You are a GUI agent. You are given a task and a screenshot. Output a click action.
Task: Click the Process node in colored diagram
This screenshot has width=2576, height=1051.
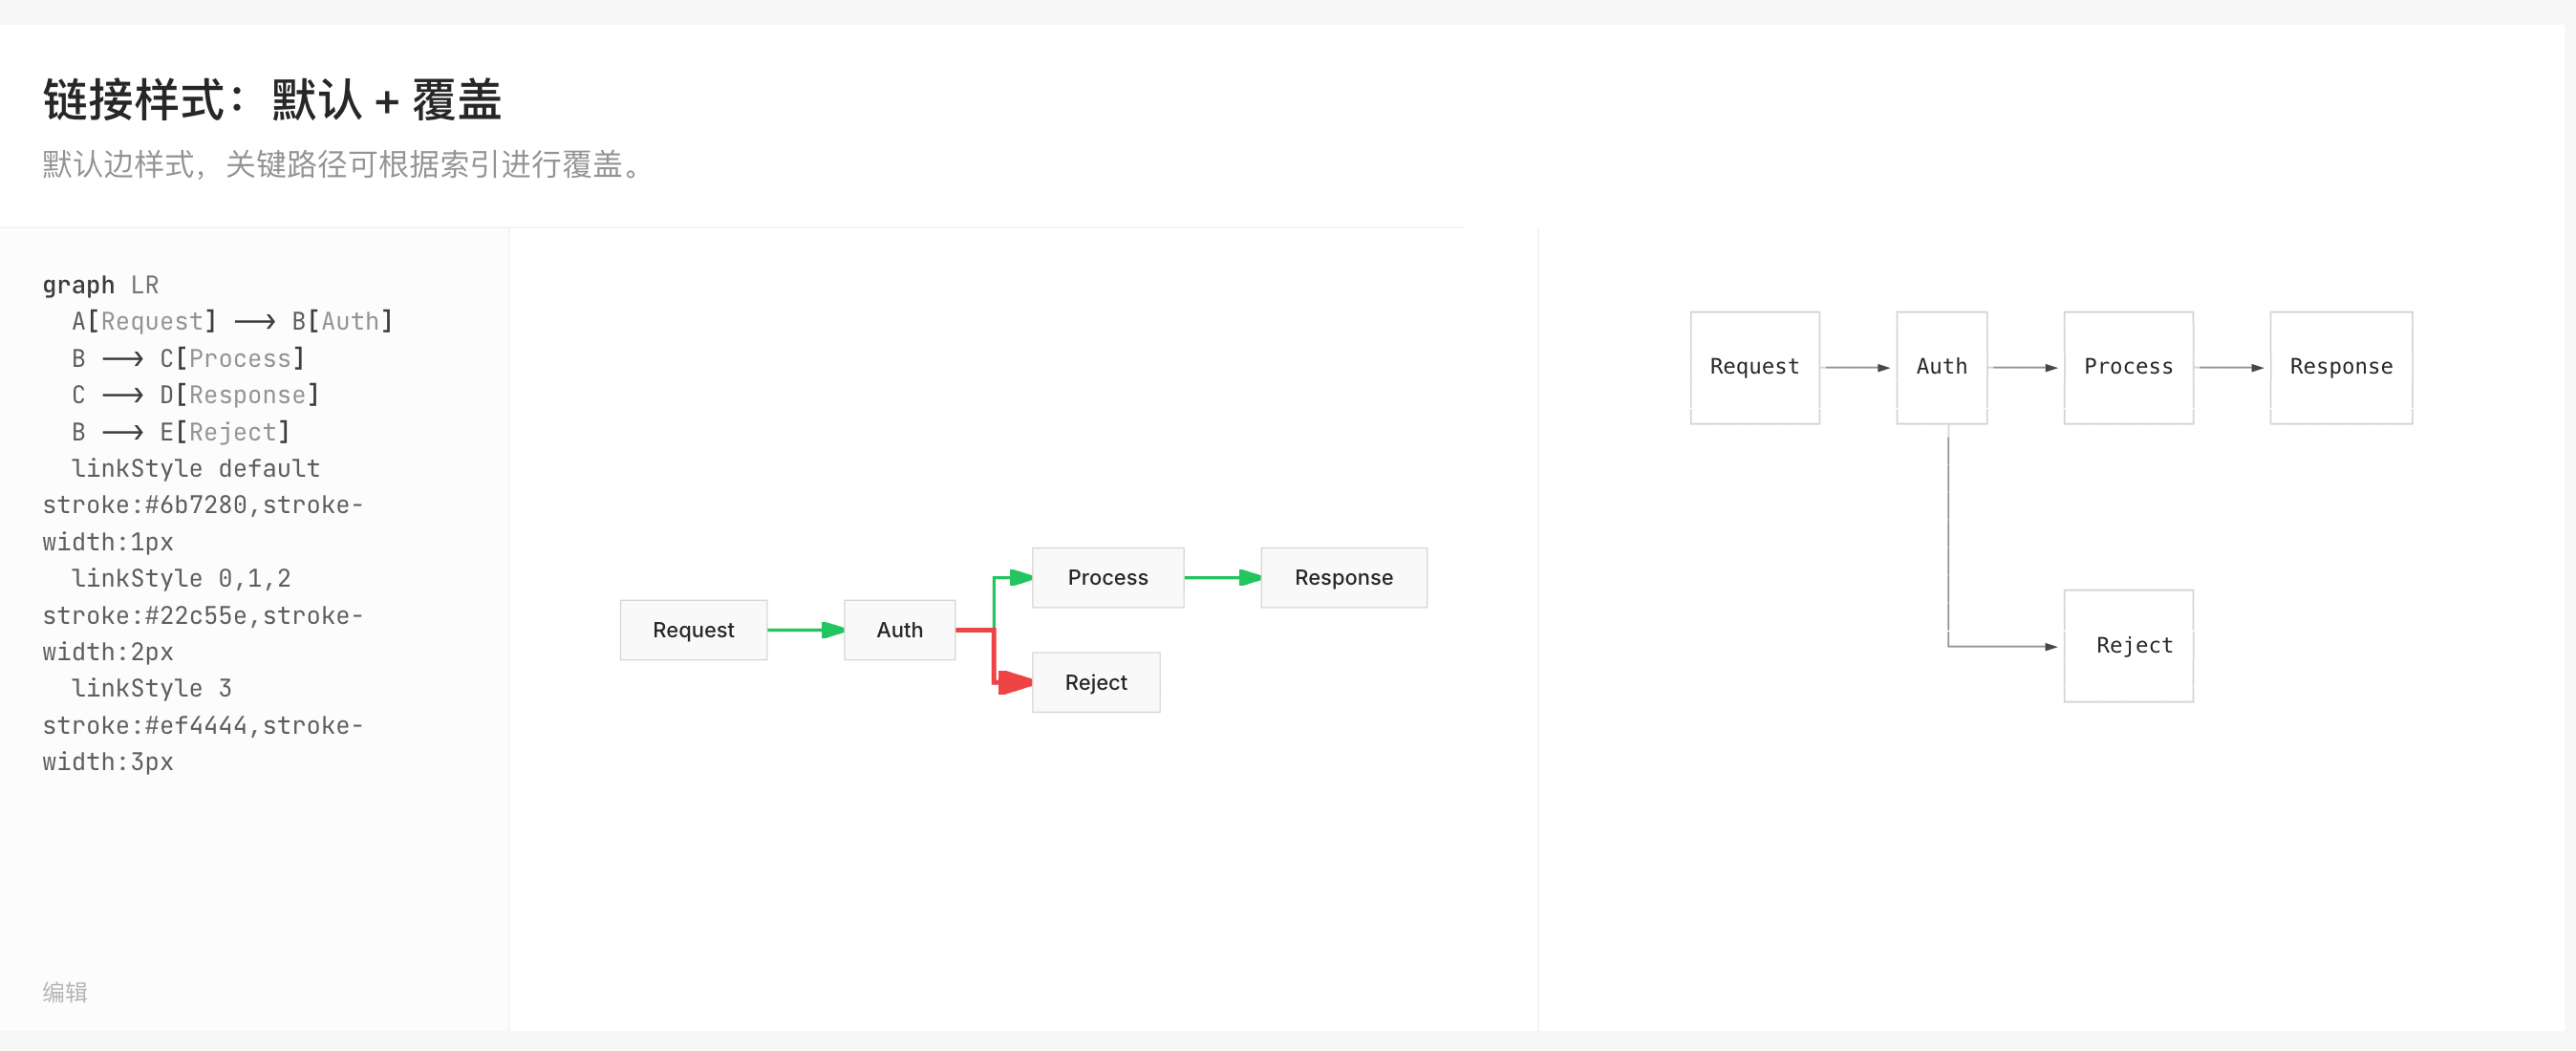[1107, 577]
